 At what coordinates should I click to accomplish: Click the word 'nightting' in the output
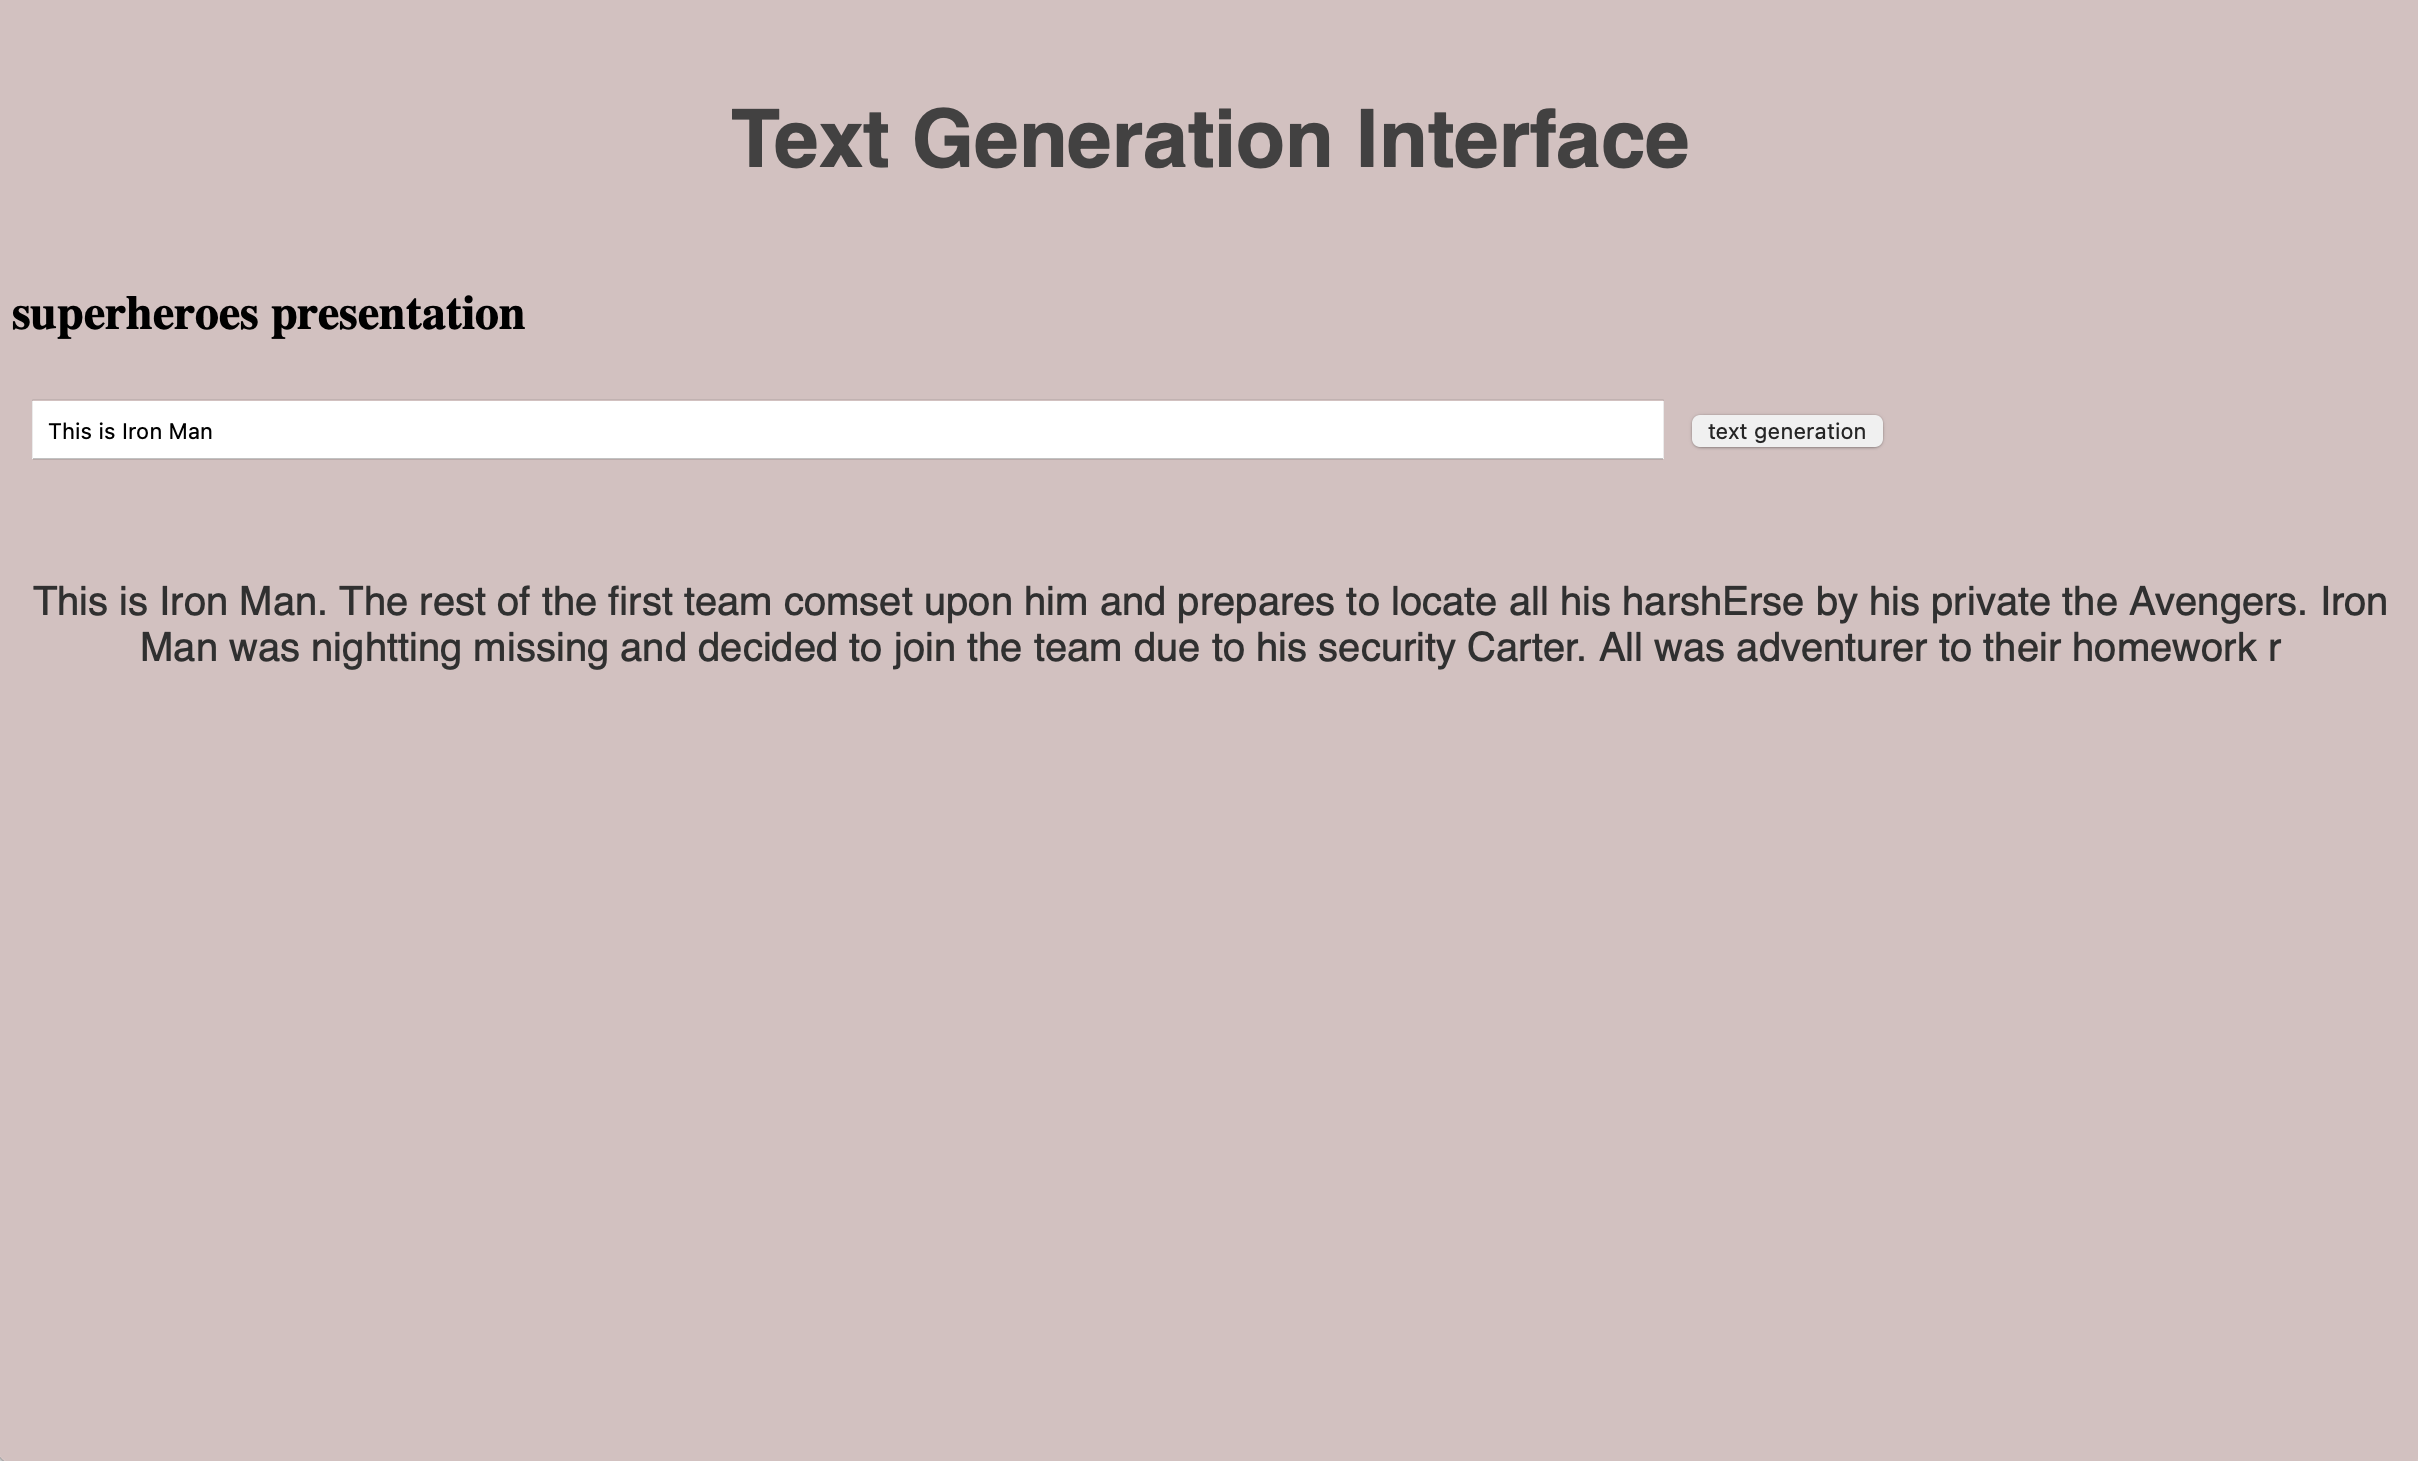pyautogui.click(x=385, y=648)
